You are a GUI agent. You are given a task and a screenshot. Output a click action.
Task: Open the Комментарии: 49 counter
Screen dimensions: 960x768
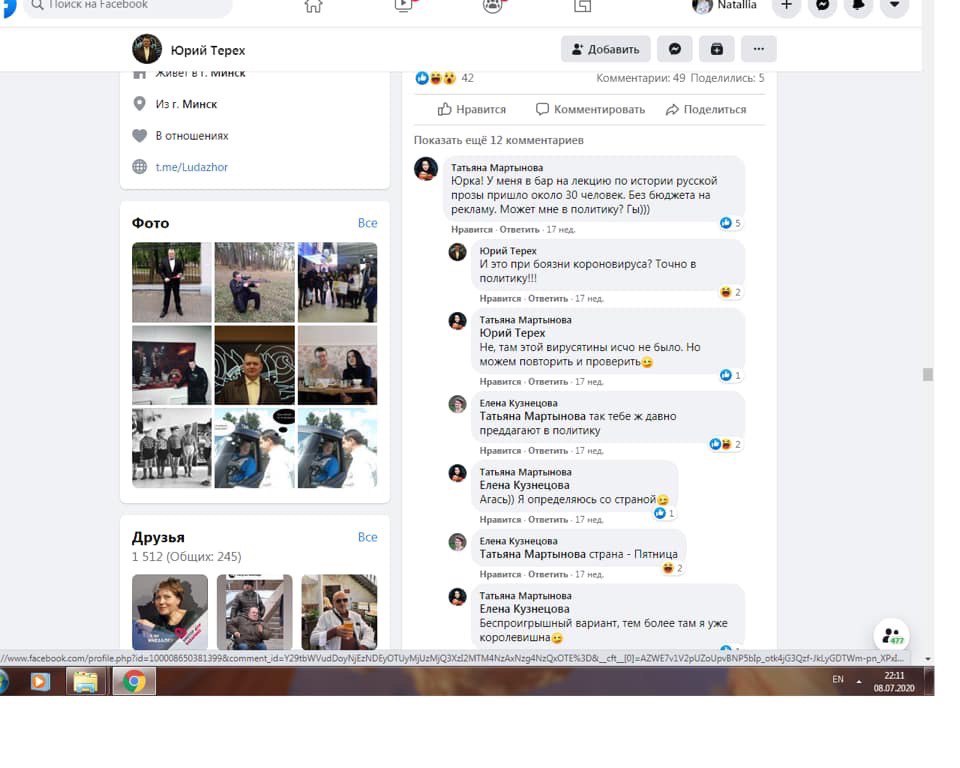pyautogui.click(x=640, y=78)
